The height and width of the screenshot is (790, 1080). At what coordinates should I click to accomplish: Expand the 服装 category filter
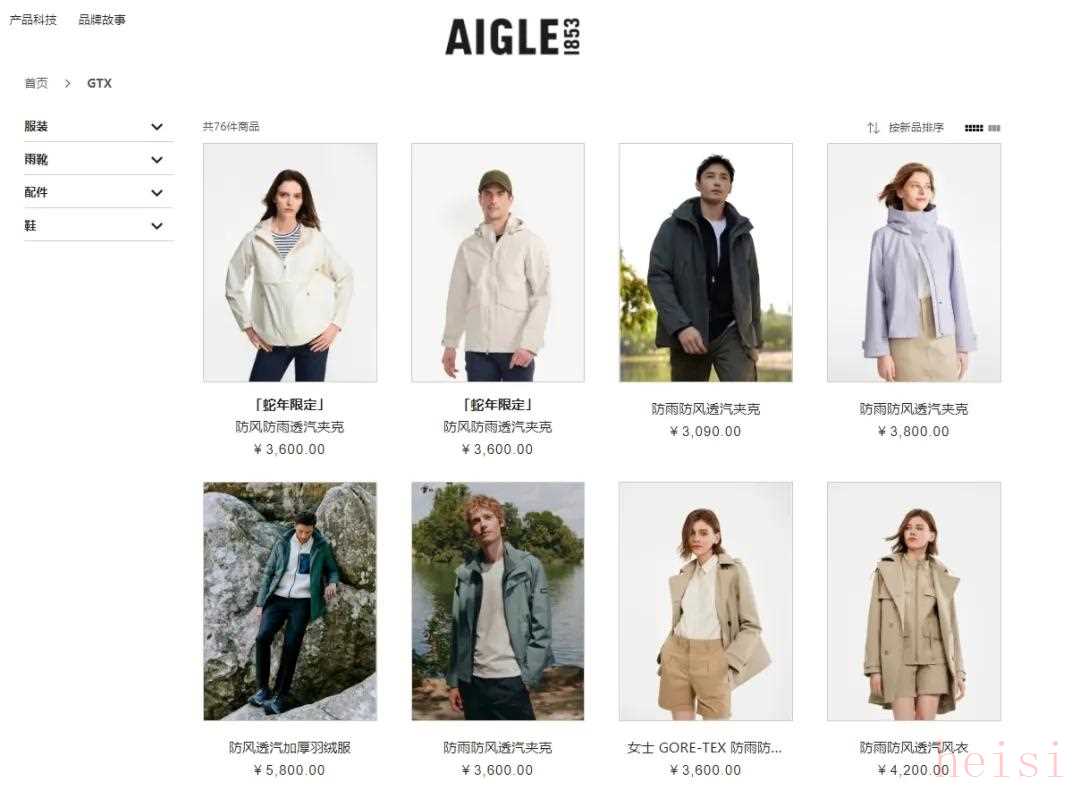pyautogui.click(x=98, y=126)
